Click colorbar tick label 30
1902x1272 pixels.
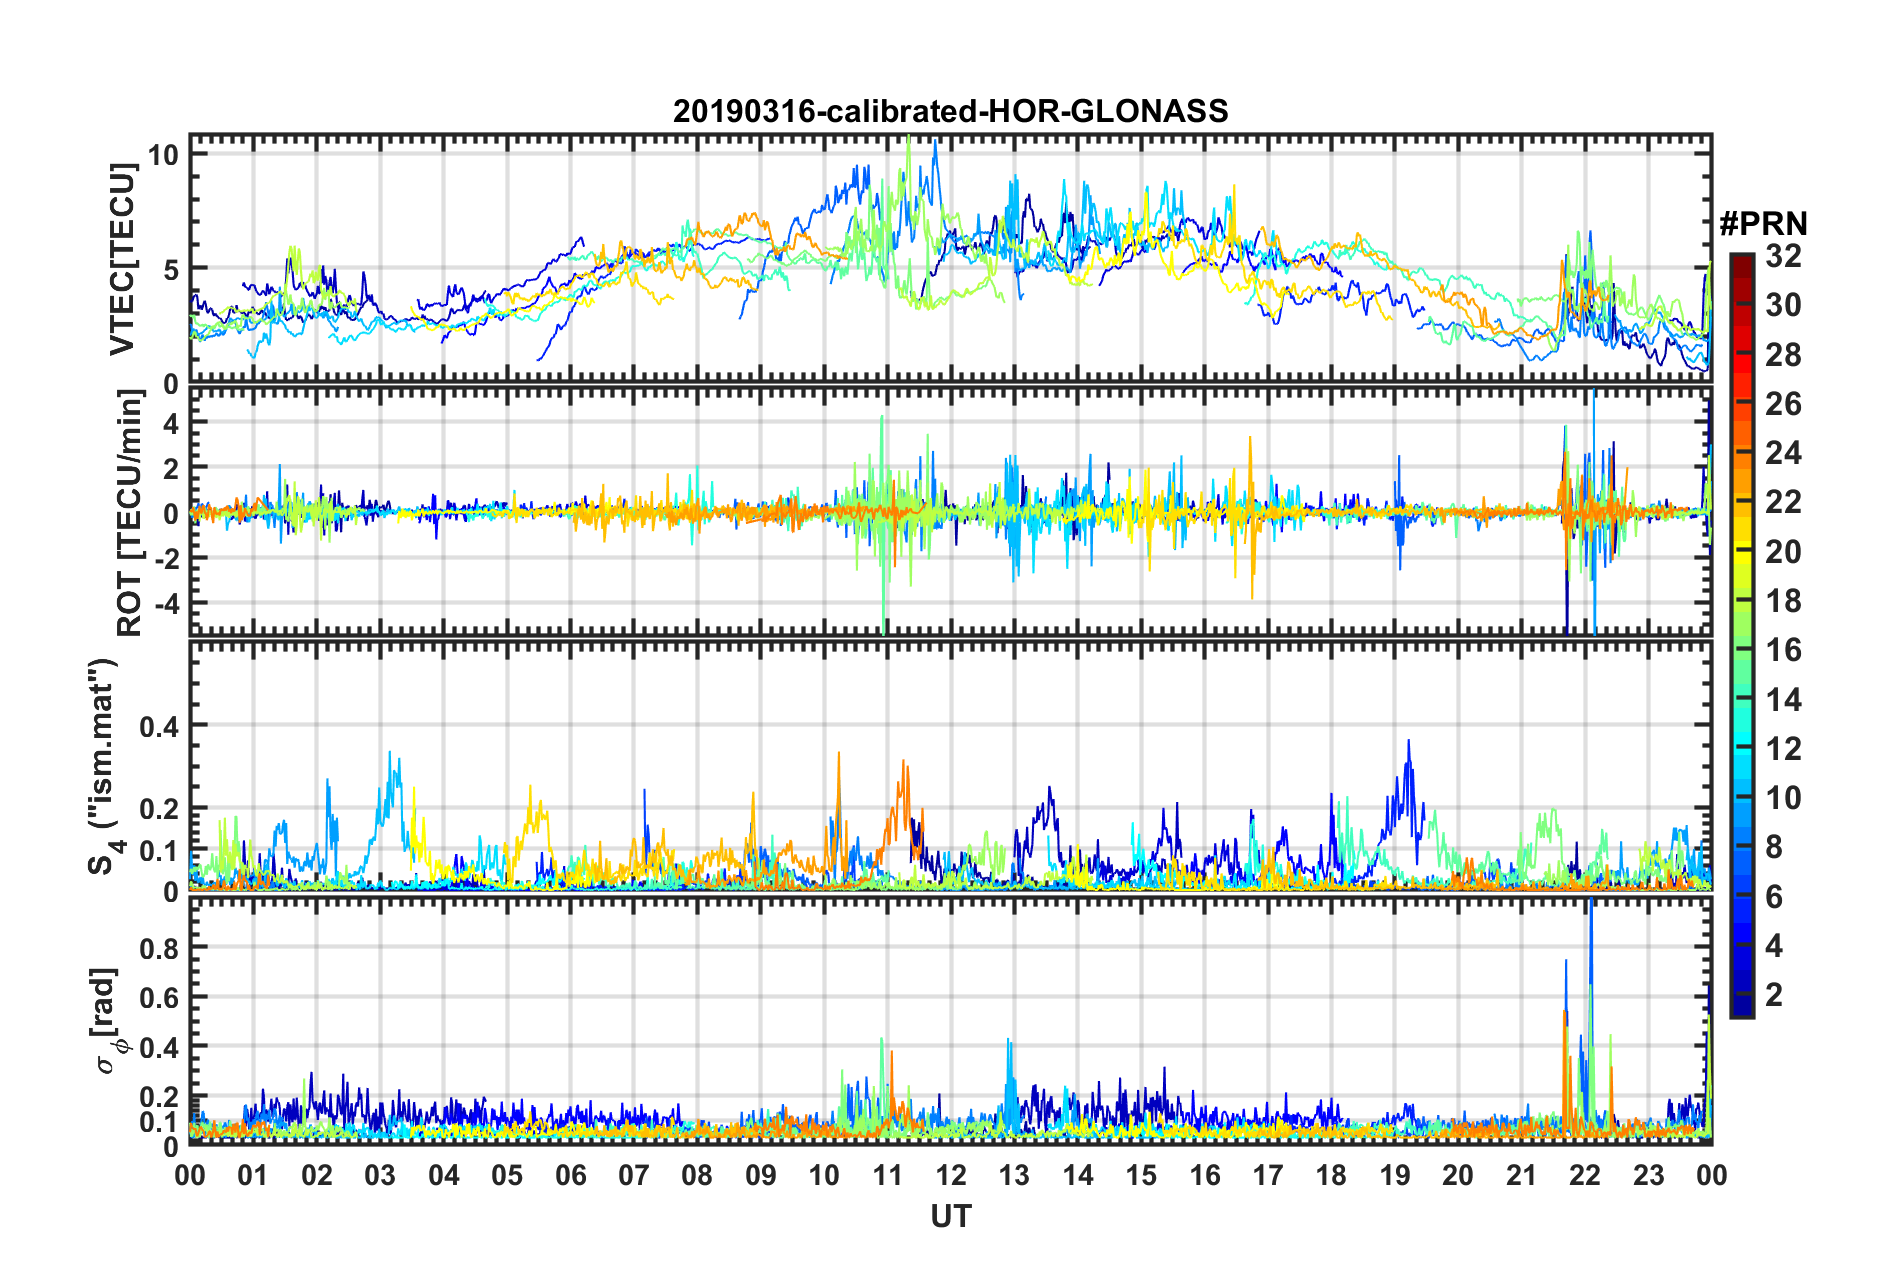coord(1783,306)
